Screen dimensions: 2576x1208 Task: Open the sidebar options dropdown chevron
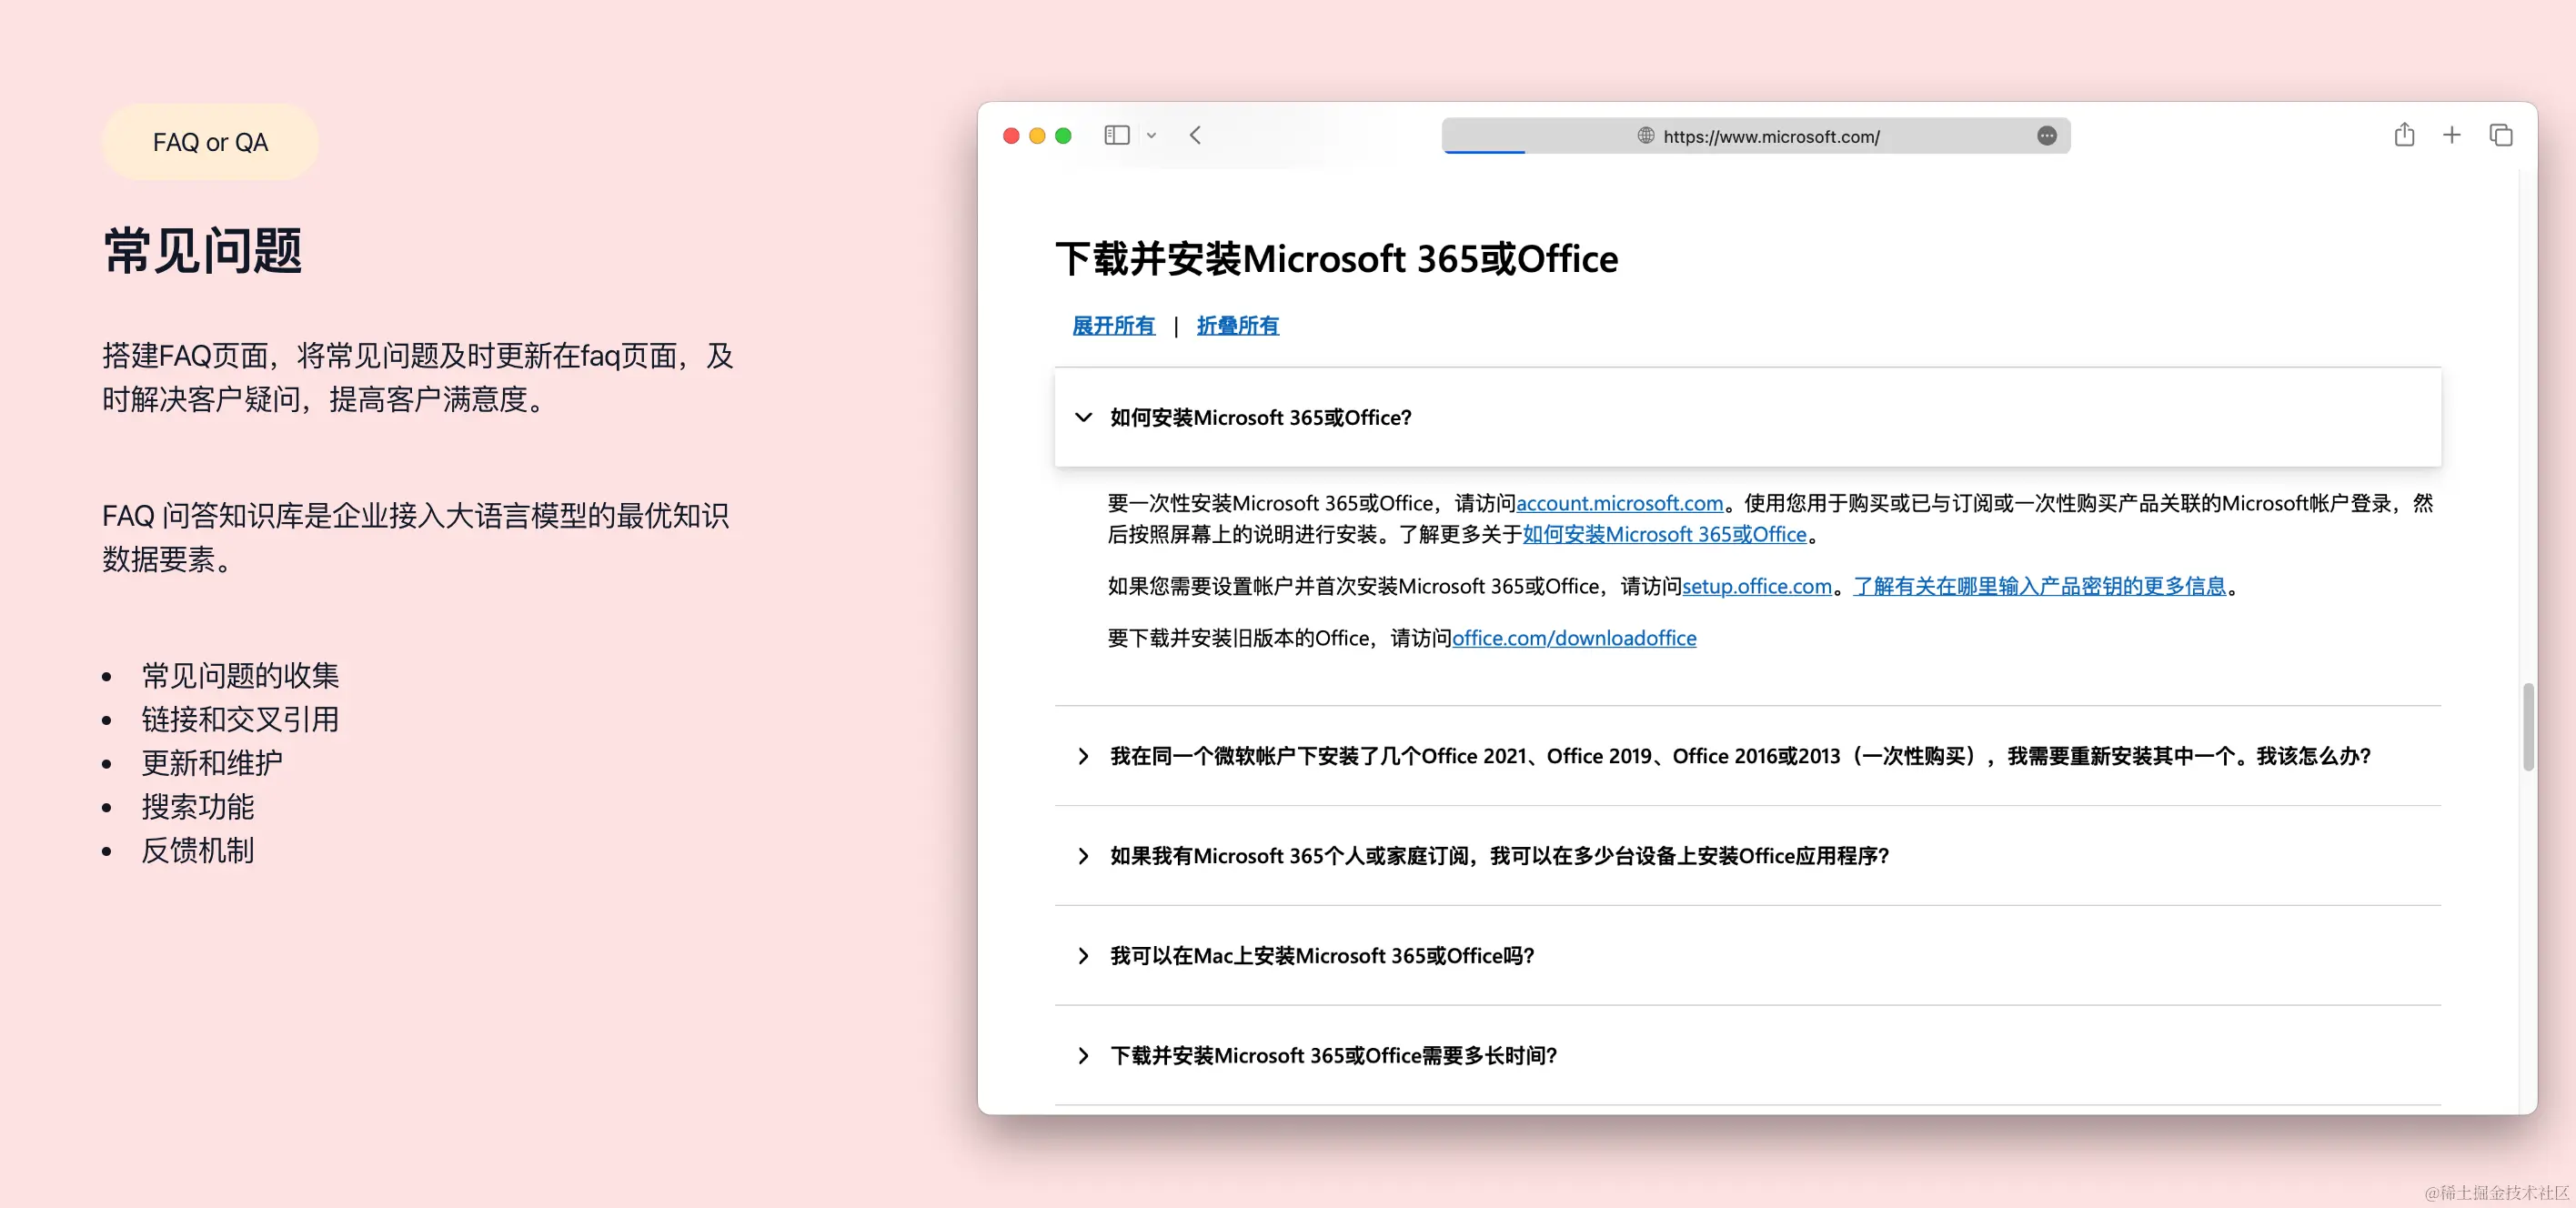(1151, 136)
